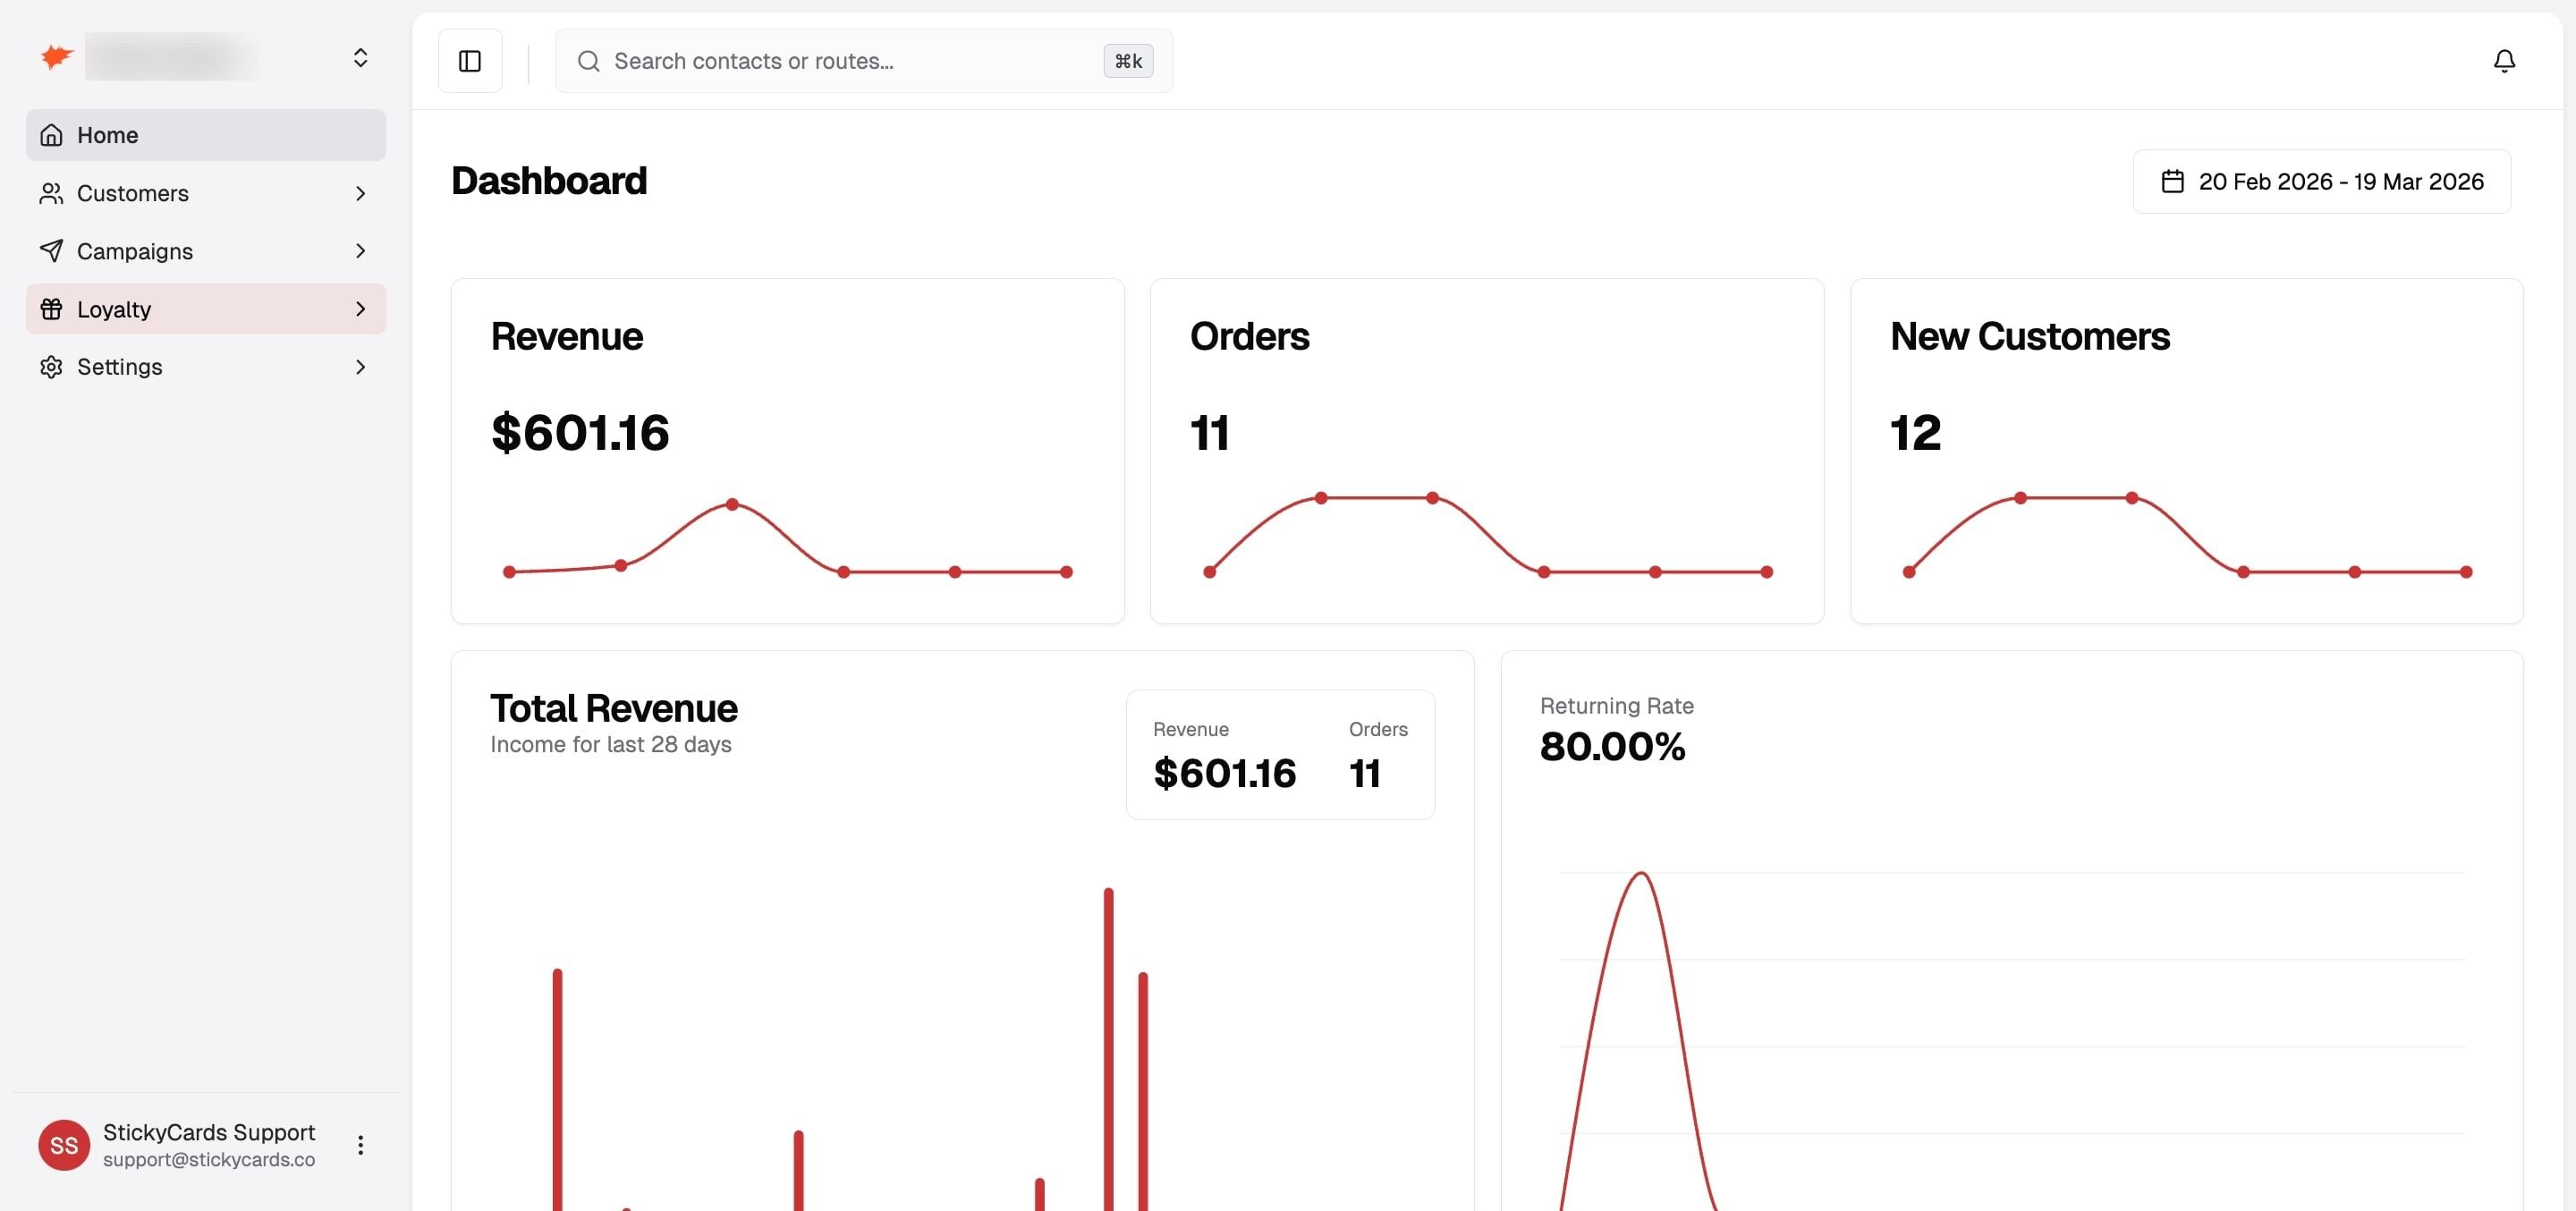Viewport: 2576px width, 1211px height.
Task: Open the user options three-dot menu
Action: point(360,1145)
